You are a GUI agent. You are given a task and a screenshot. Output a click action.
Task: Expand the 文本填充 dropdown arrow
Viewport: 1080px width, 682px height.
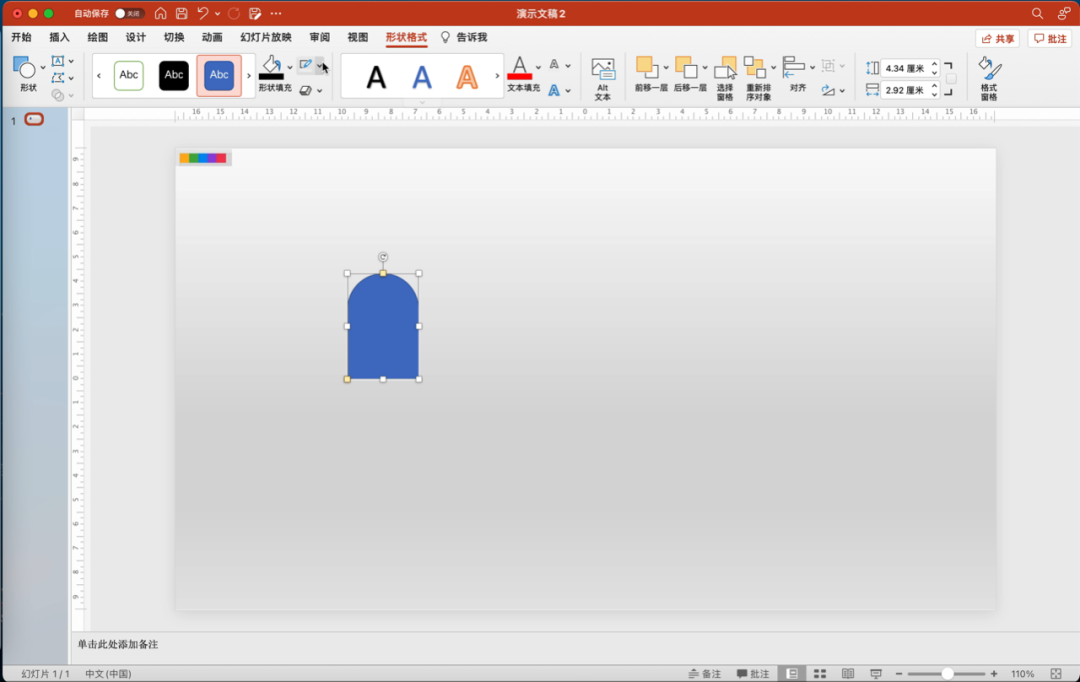click(538, 68)
